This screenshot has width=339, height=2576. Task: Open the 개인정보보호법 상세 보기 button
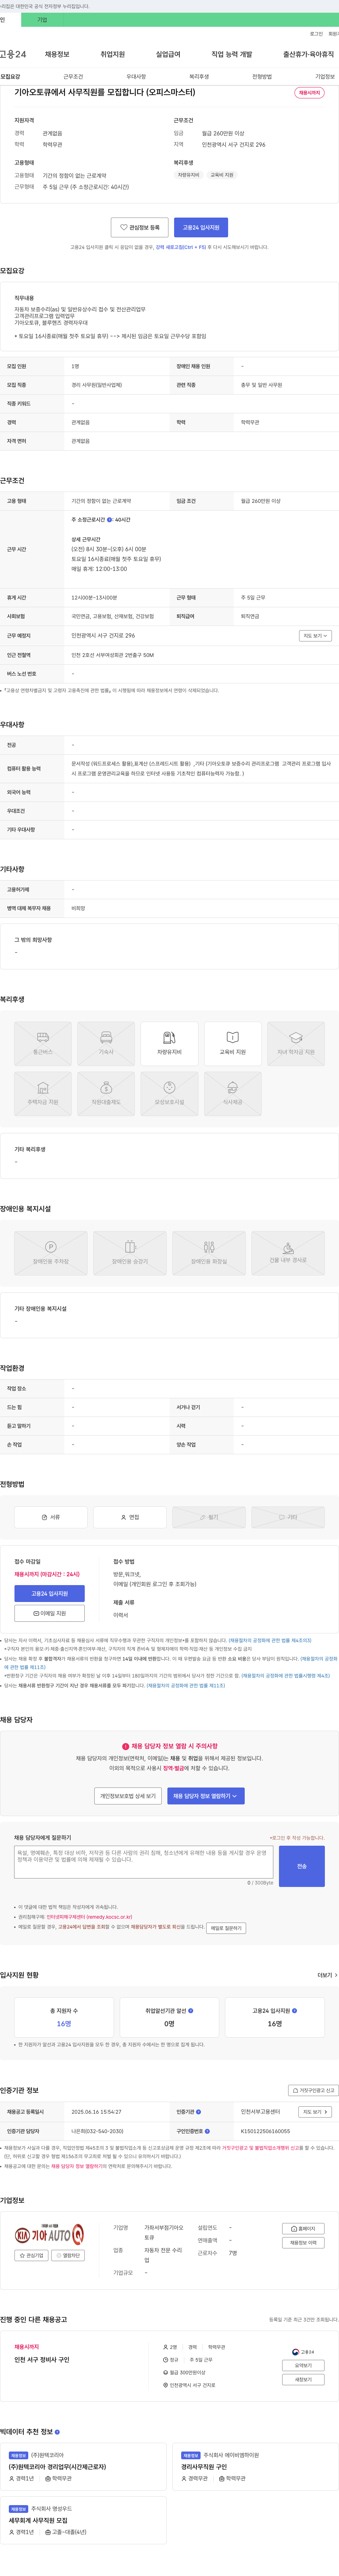click(x=128, y=1796)
